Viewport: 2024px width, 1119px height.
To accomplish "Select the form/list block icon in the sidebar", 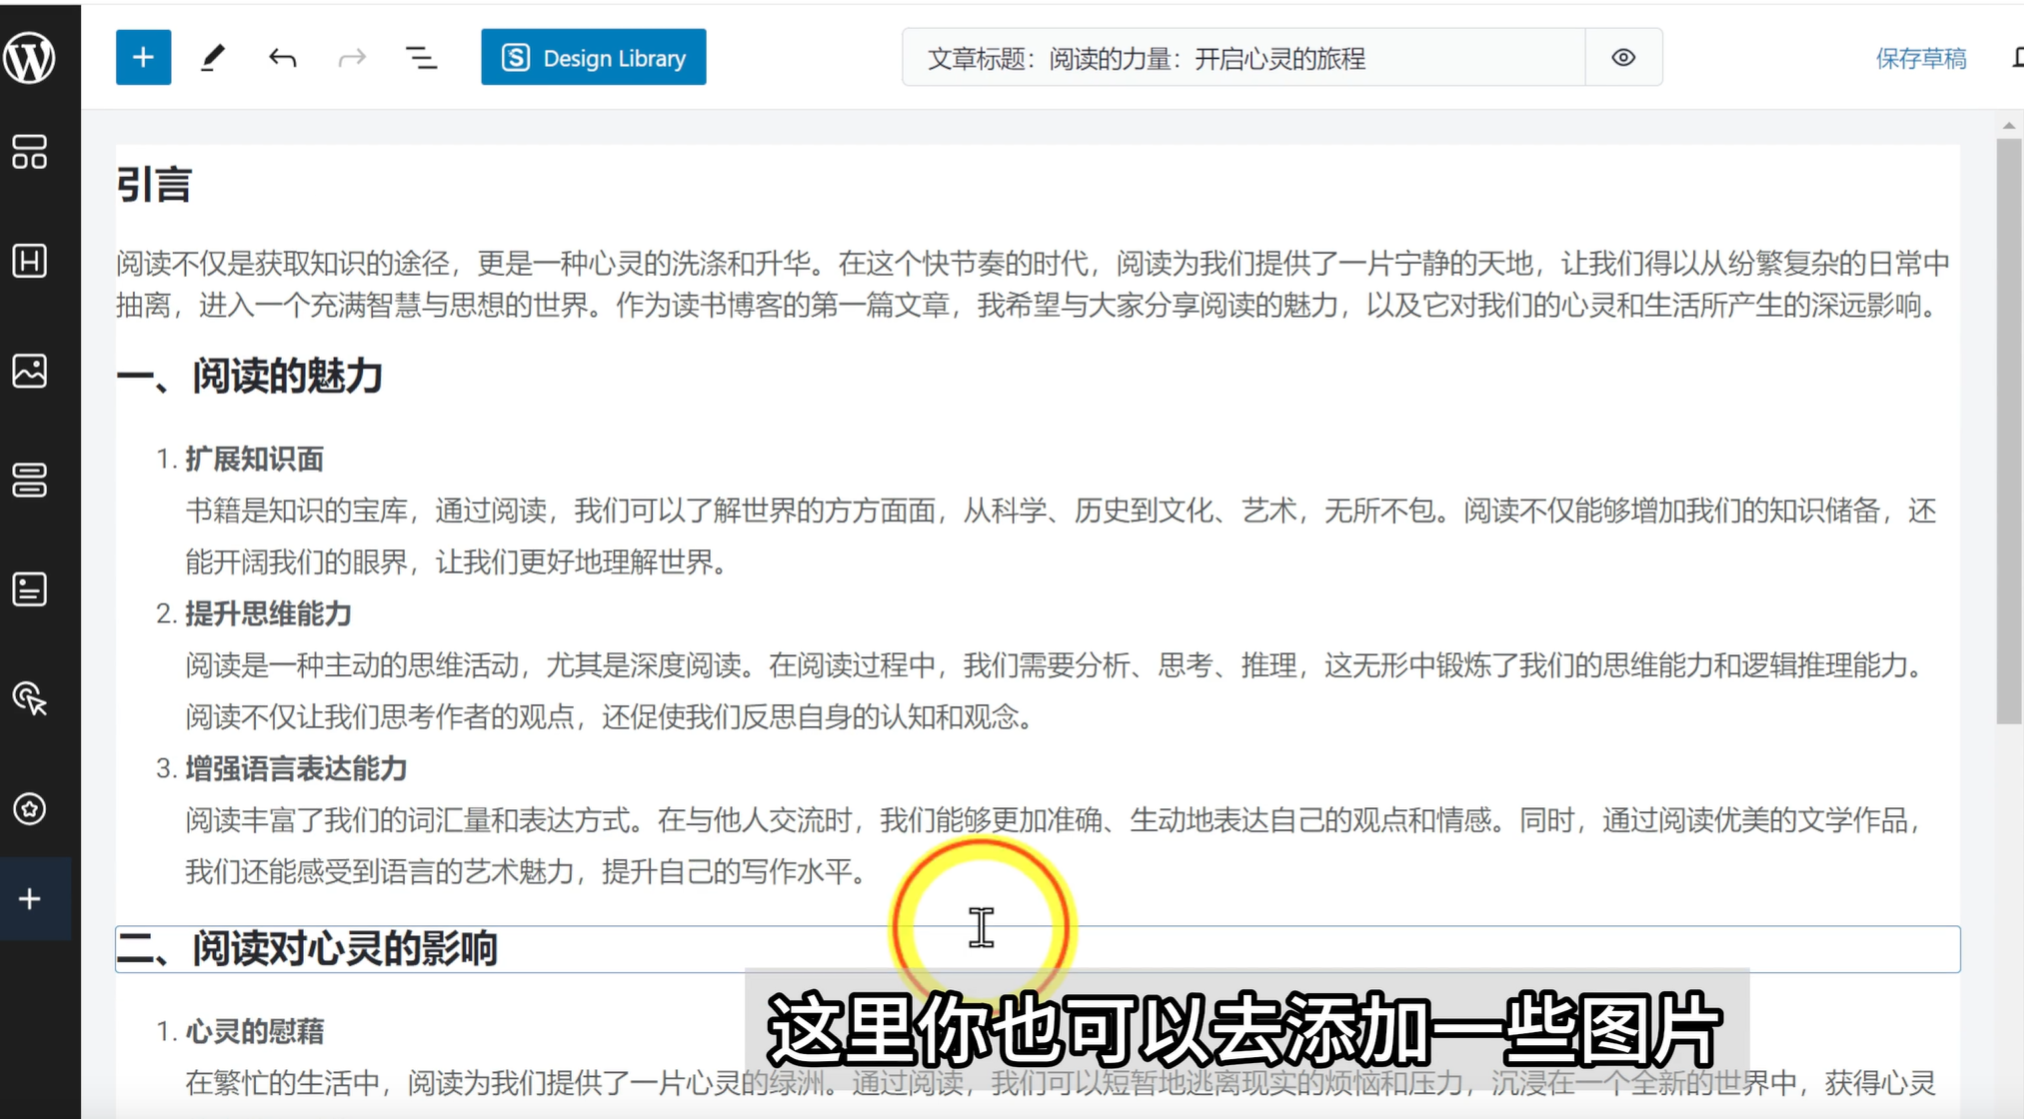I will point(30,589).
